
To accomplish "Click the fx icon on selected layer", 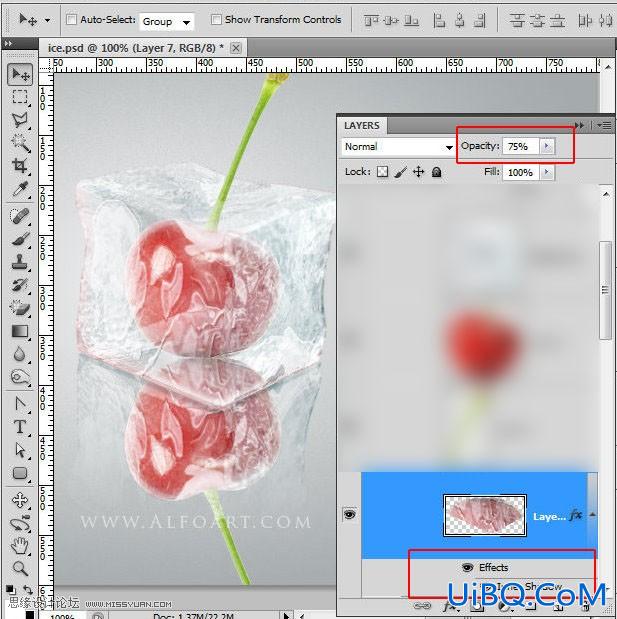I will pos(576,515).
